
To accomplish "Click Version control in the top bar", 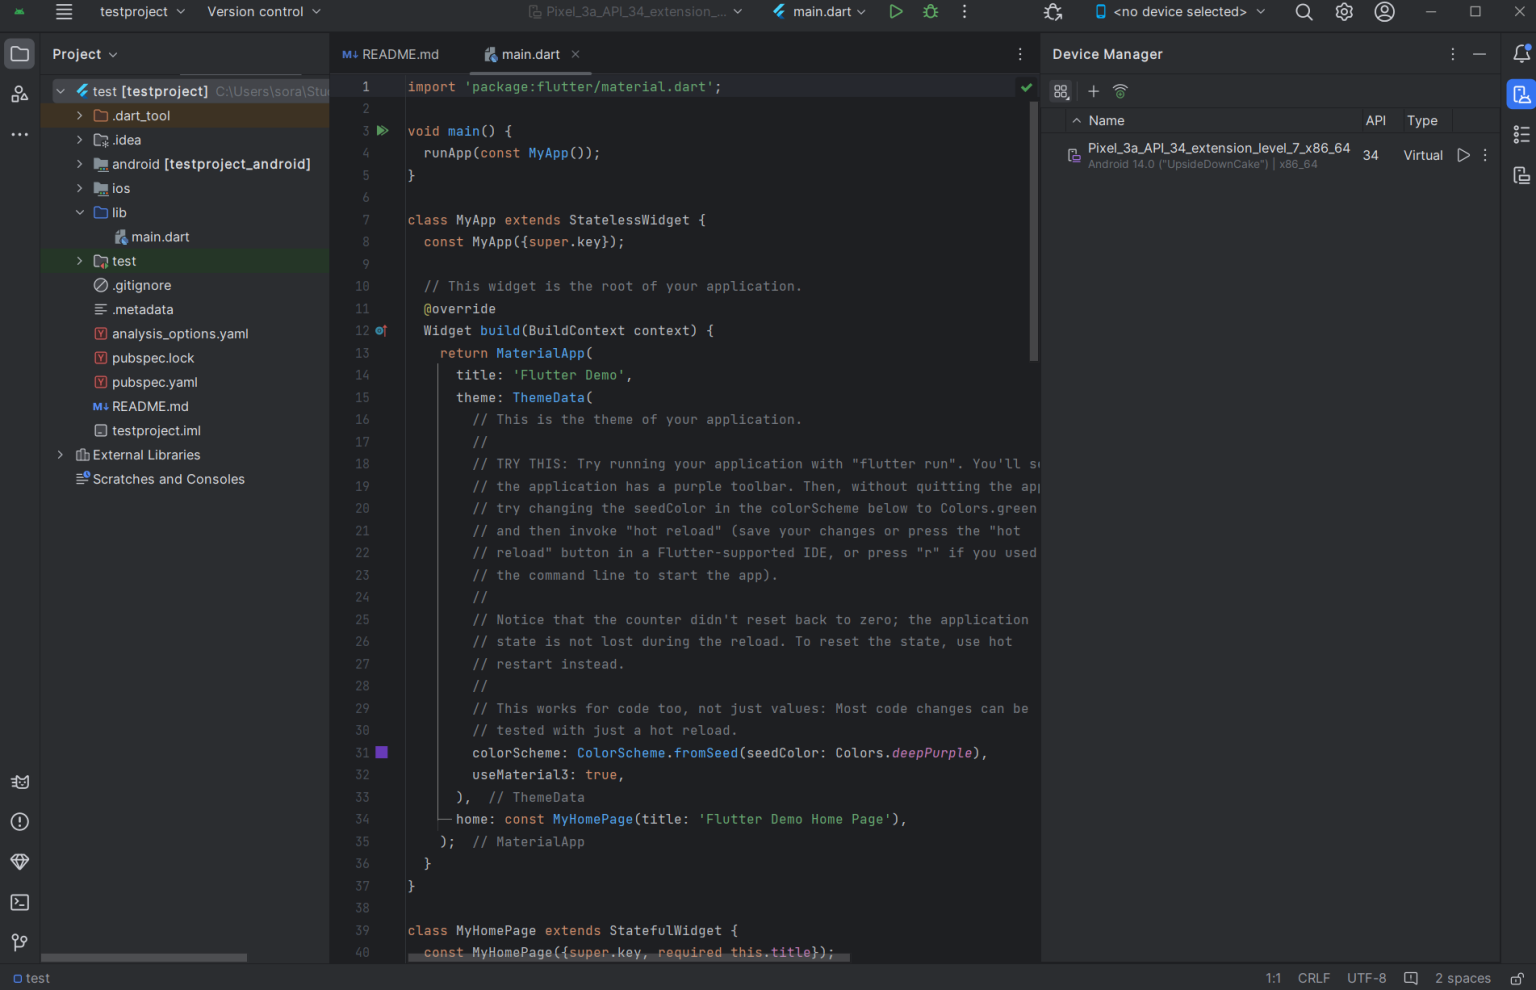I will [x=256, y=12].
